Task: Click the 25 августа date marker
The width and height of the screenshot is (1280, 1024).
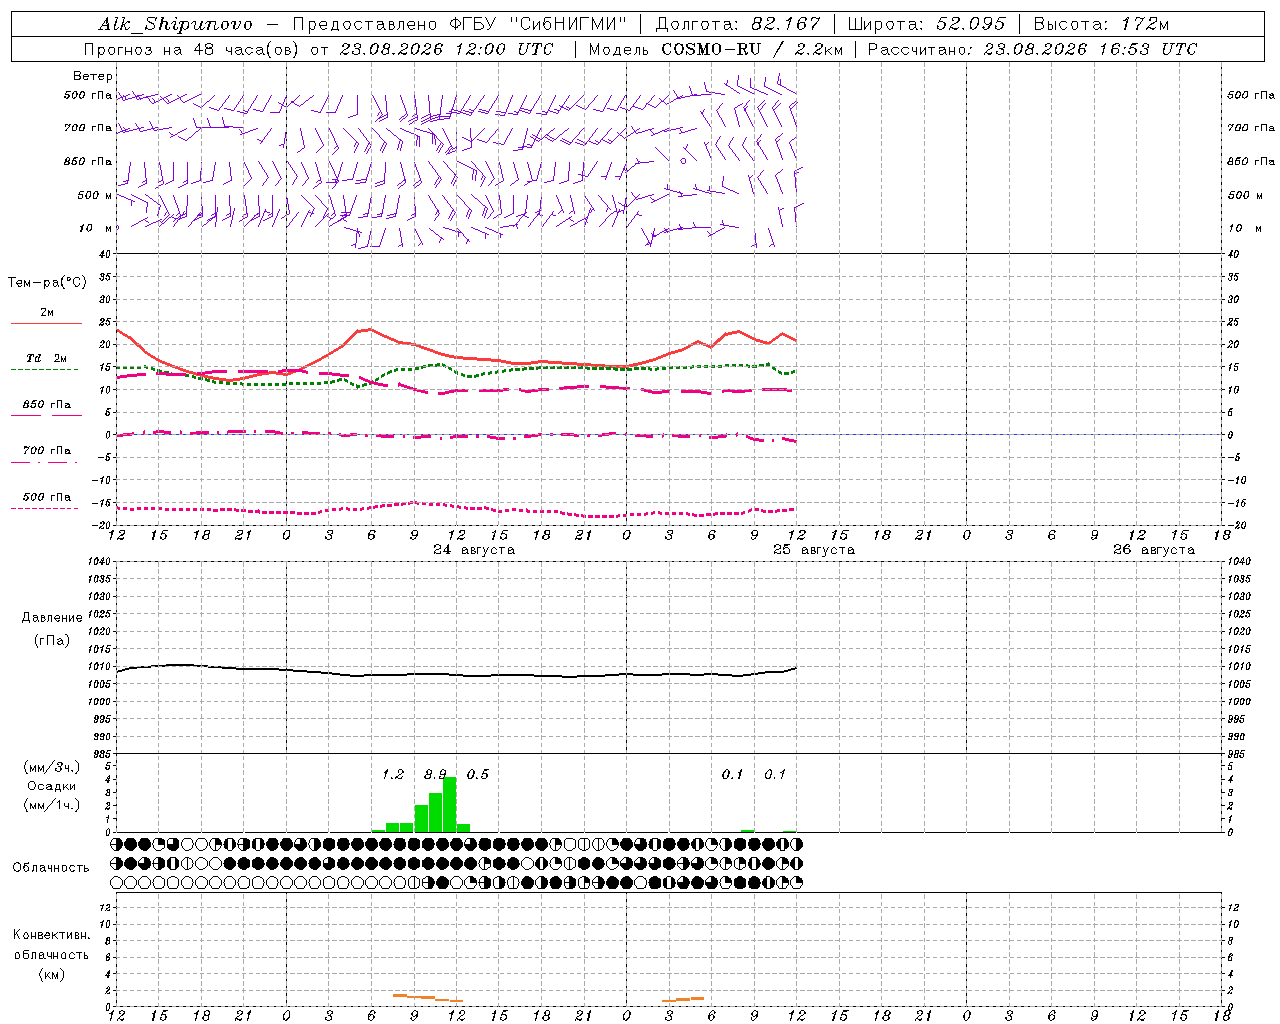Action: click(x=814, y=550)
